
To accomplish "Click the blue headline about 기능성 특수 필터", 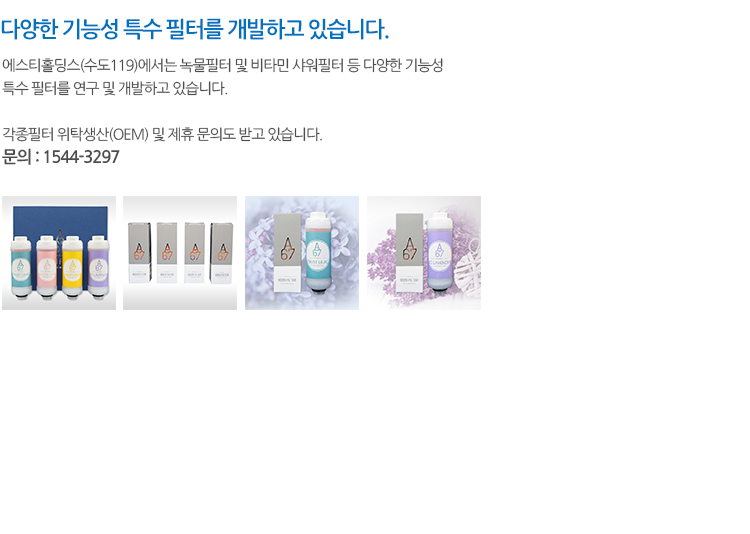I will click(195, 29).
